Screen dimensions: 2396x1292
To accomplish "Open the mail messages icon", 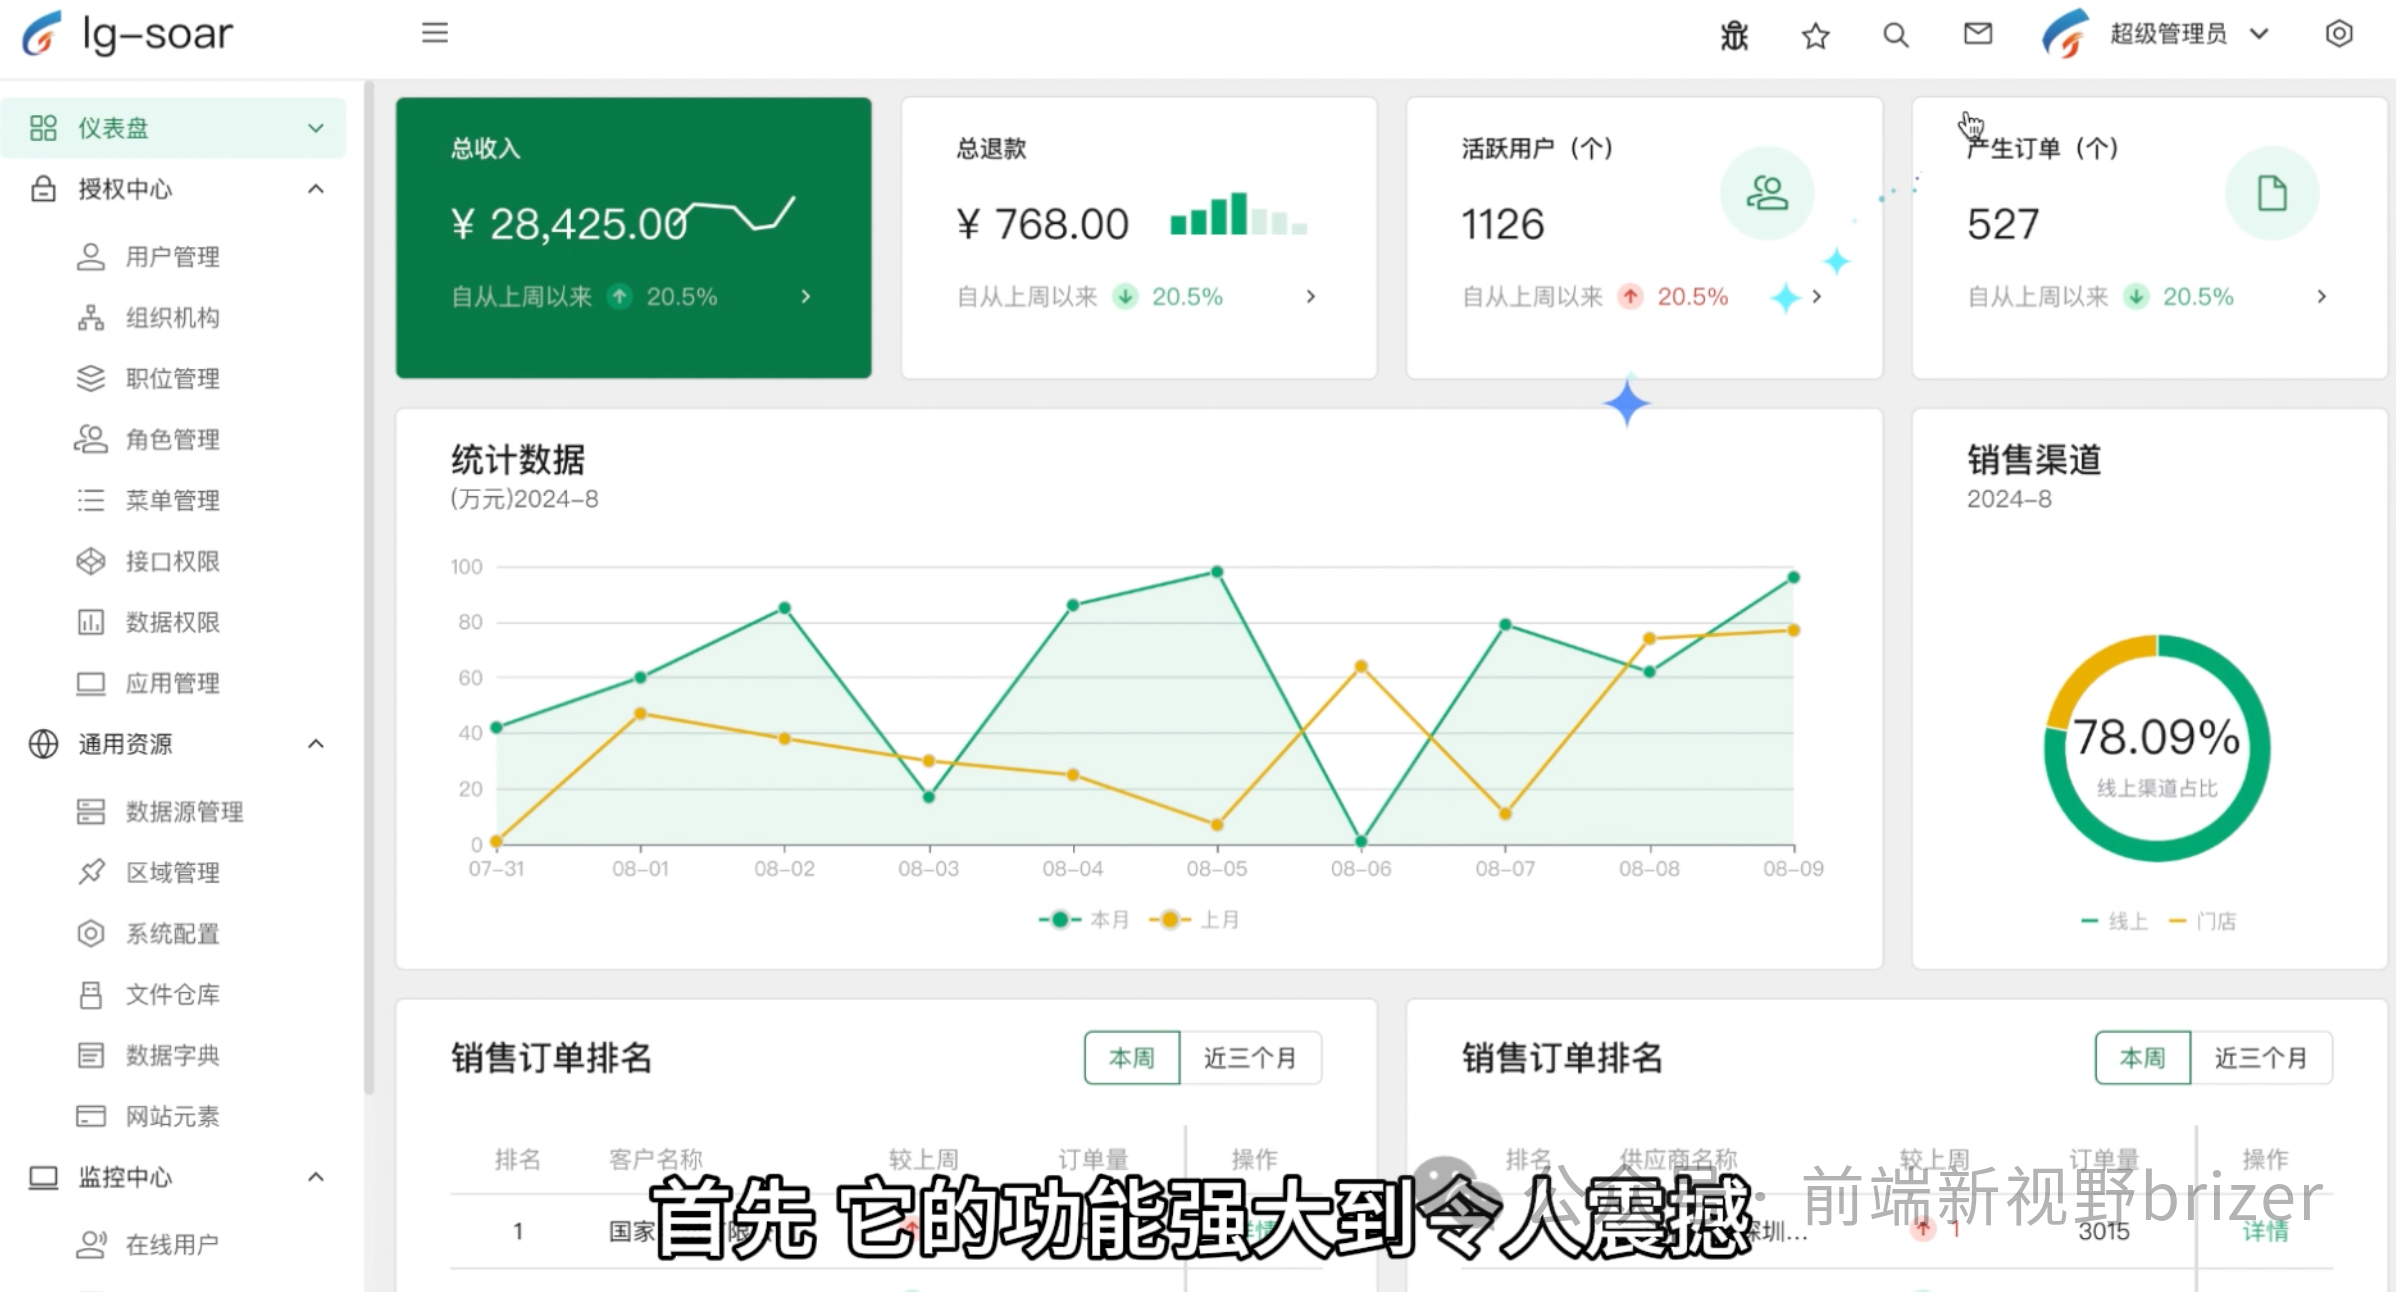I will tap(1977, 35).
